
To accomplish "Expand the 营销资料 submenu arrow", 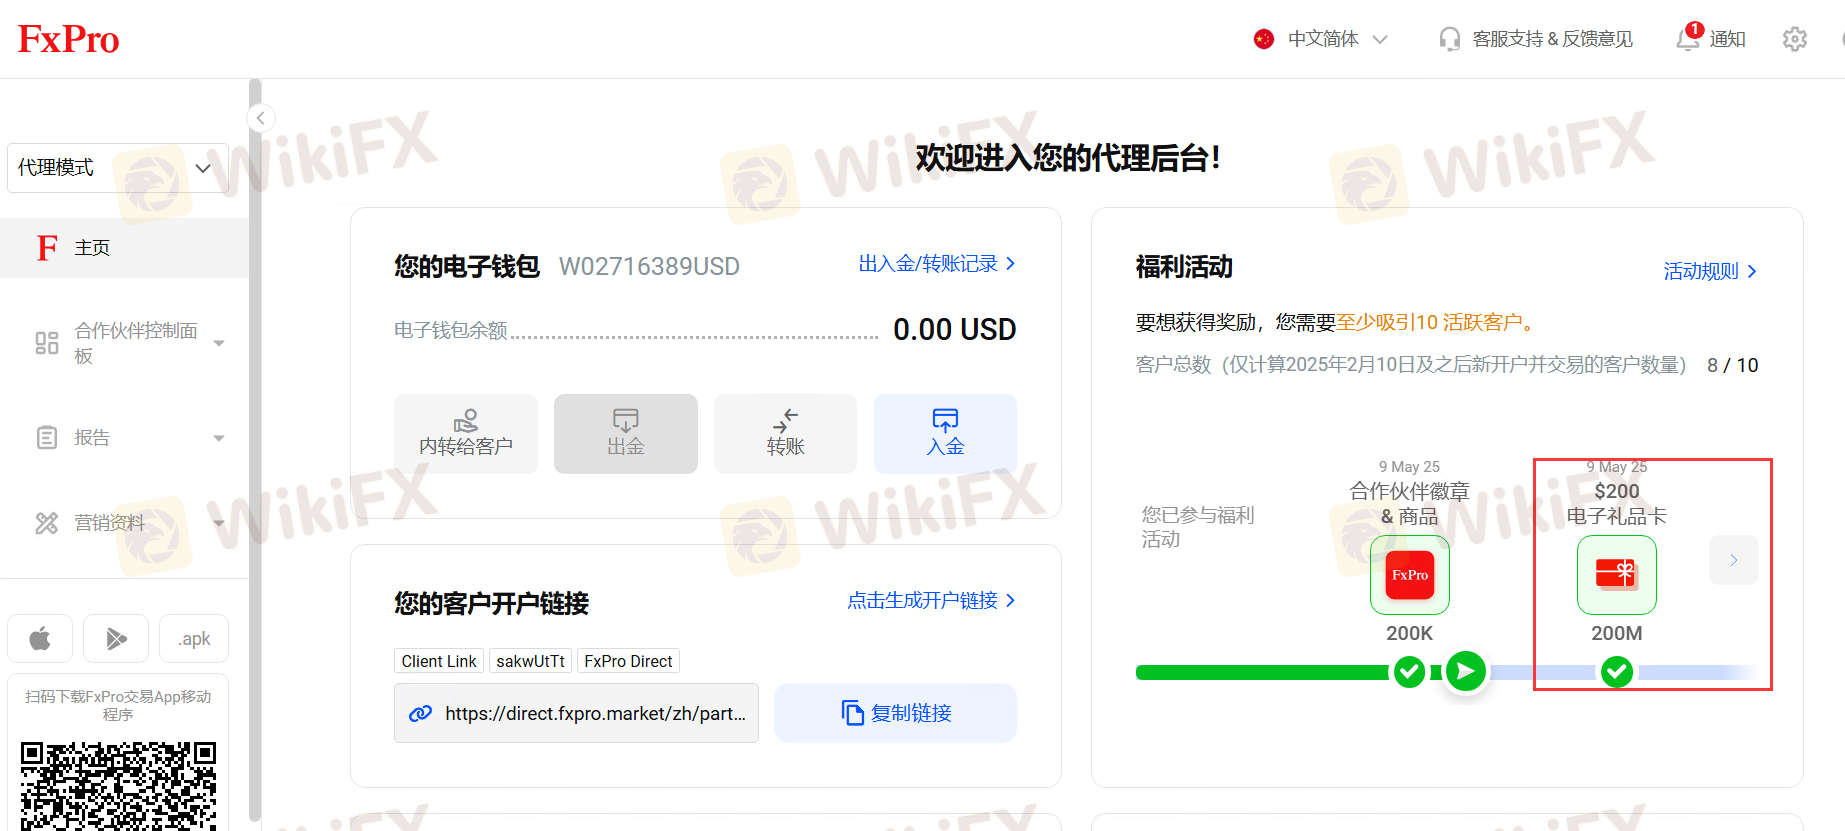I will [219, 523].
